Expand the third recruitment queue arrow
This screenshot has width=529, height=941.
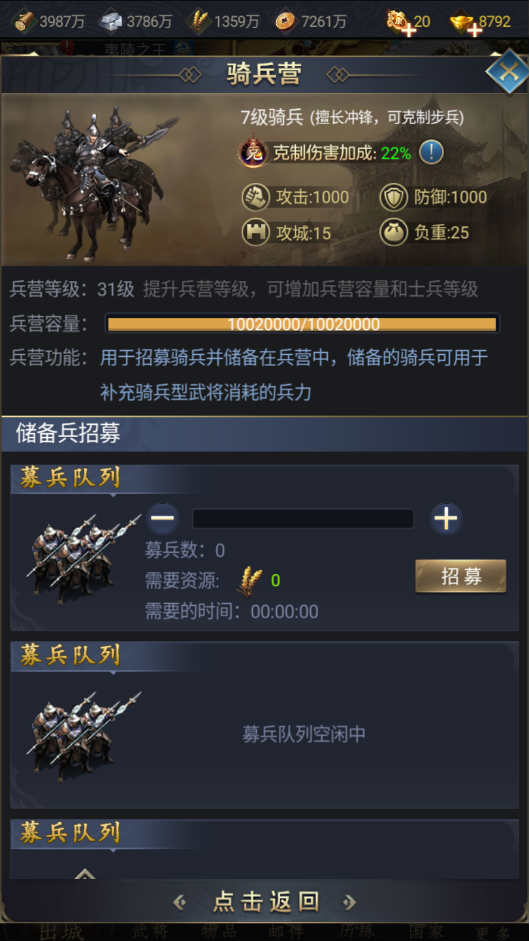(x=85, y=873)
